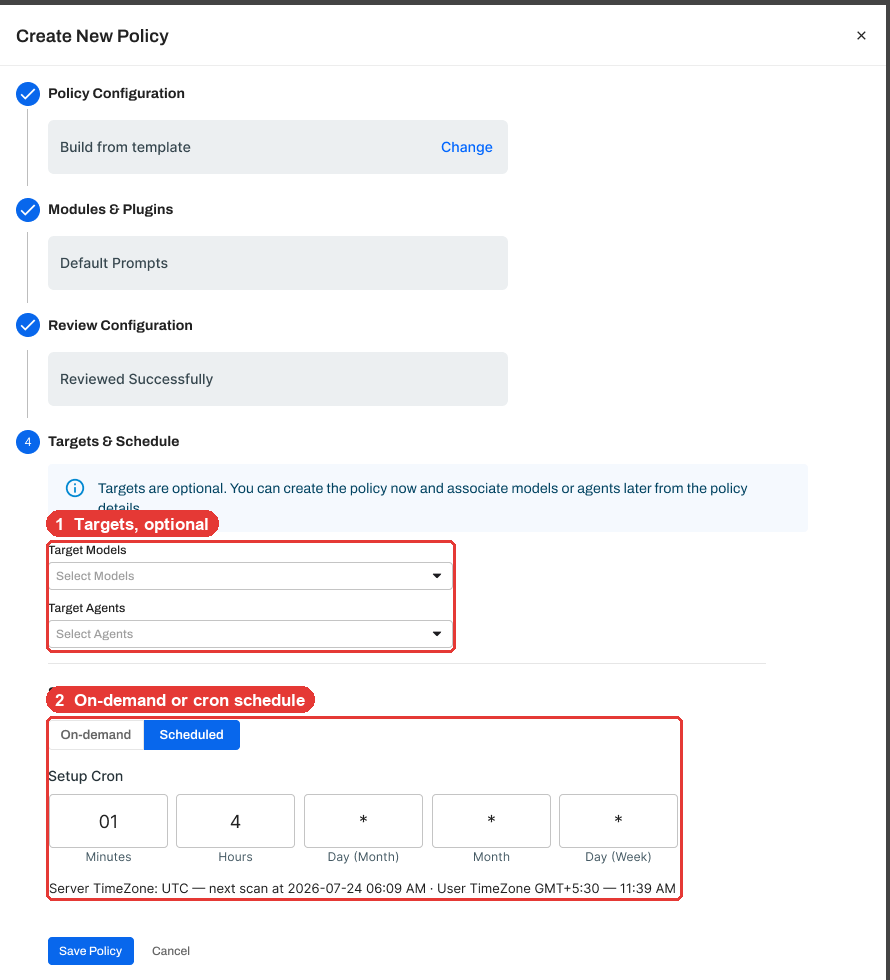
Task: Edit the cron Month field
Action: coord(491,821)
